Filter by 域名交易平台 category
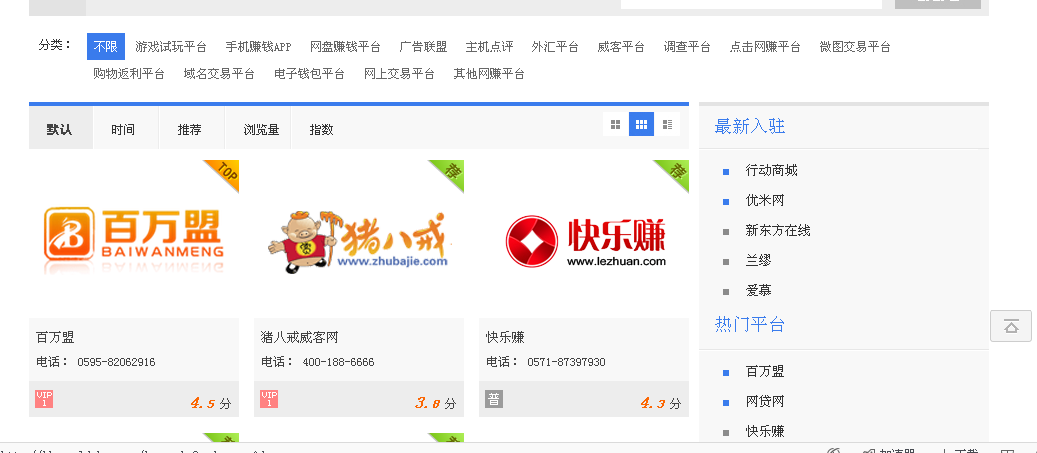The image size is (1037, 453). pyautogui.click(x=219, y=74)
